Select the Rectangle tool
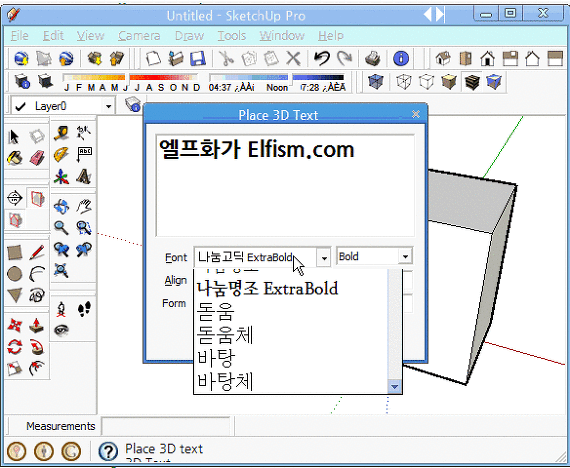 pos(15,252)
